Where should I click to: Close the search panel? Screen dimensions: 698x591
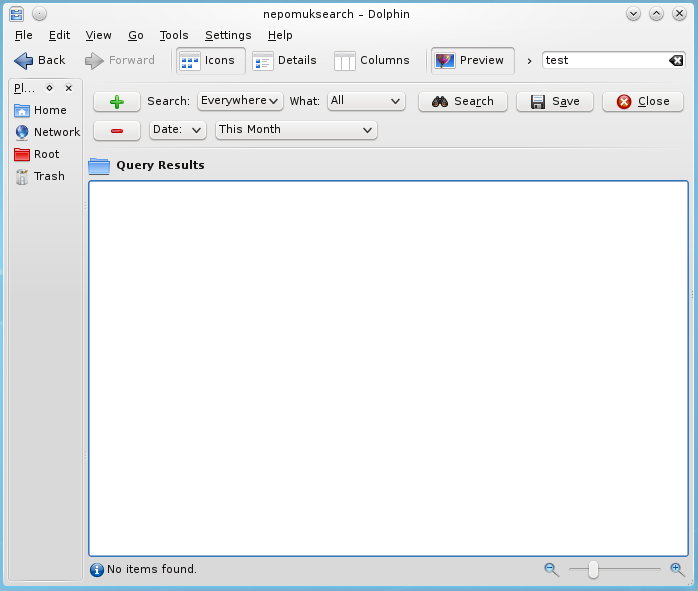pyautogui.click(x=643, y=101)
